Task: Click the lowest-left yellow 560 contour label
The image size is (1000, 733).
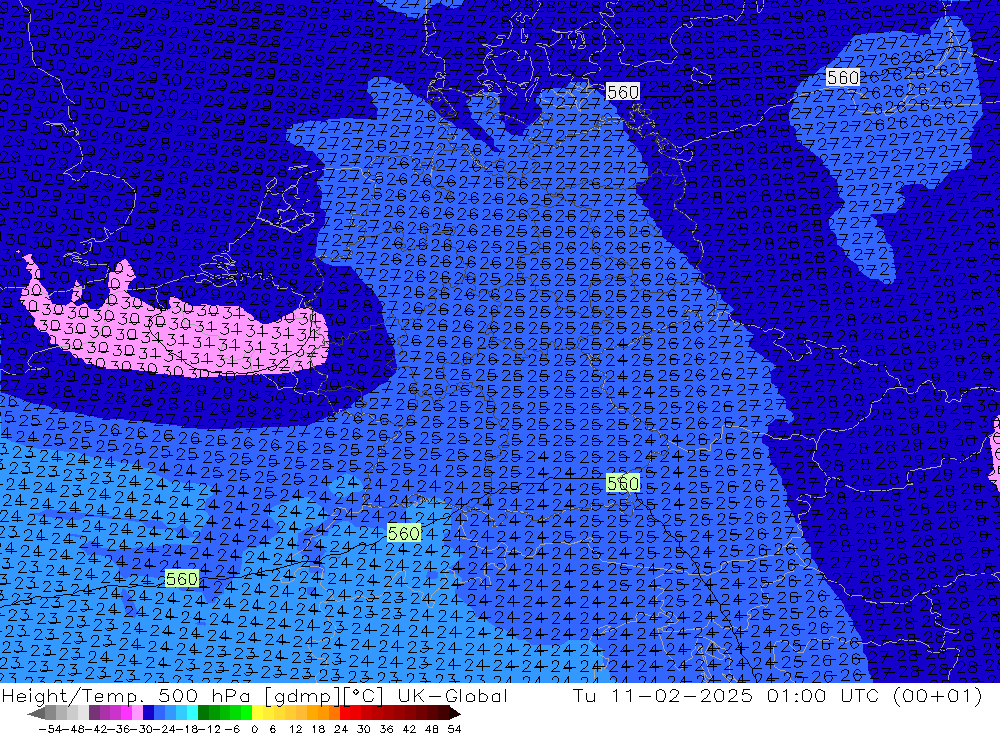Action: coord(182,579)
